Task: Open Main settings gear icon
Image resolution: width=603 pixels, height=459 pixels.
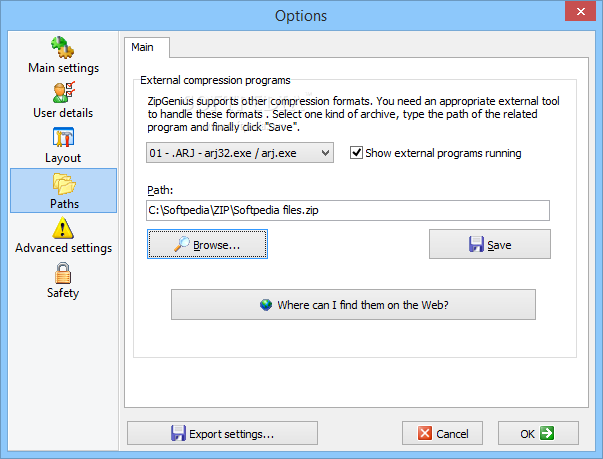Action: (63, 47)
